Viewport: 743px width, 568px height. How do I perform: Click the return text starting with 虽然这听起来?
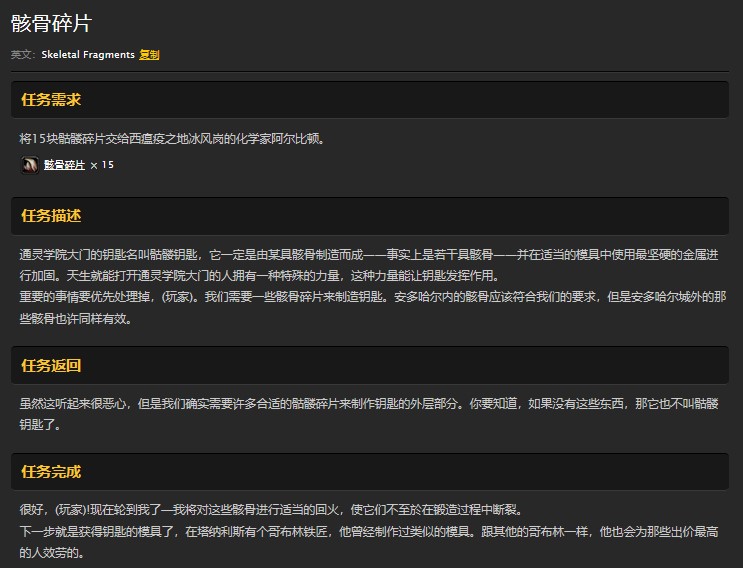click(x=370, y=404)
